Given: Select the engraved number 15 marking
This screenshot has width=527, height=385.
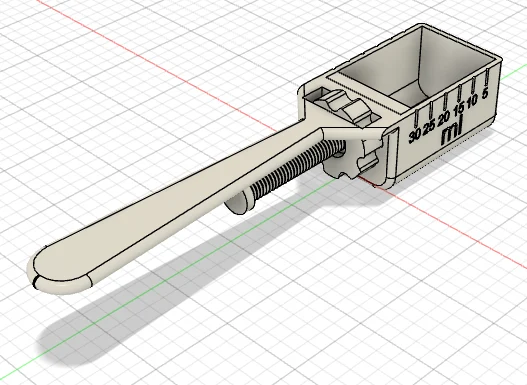Looking at the screenshot, I should click(x=458, y=109).
